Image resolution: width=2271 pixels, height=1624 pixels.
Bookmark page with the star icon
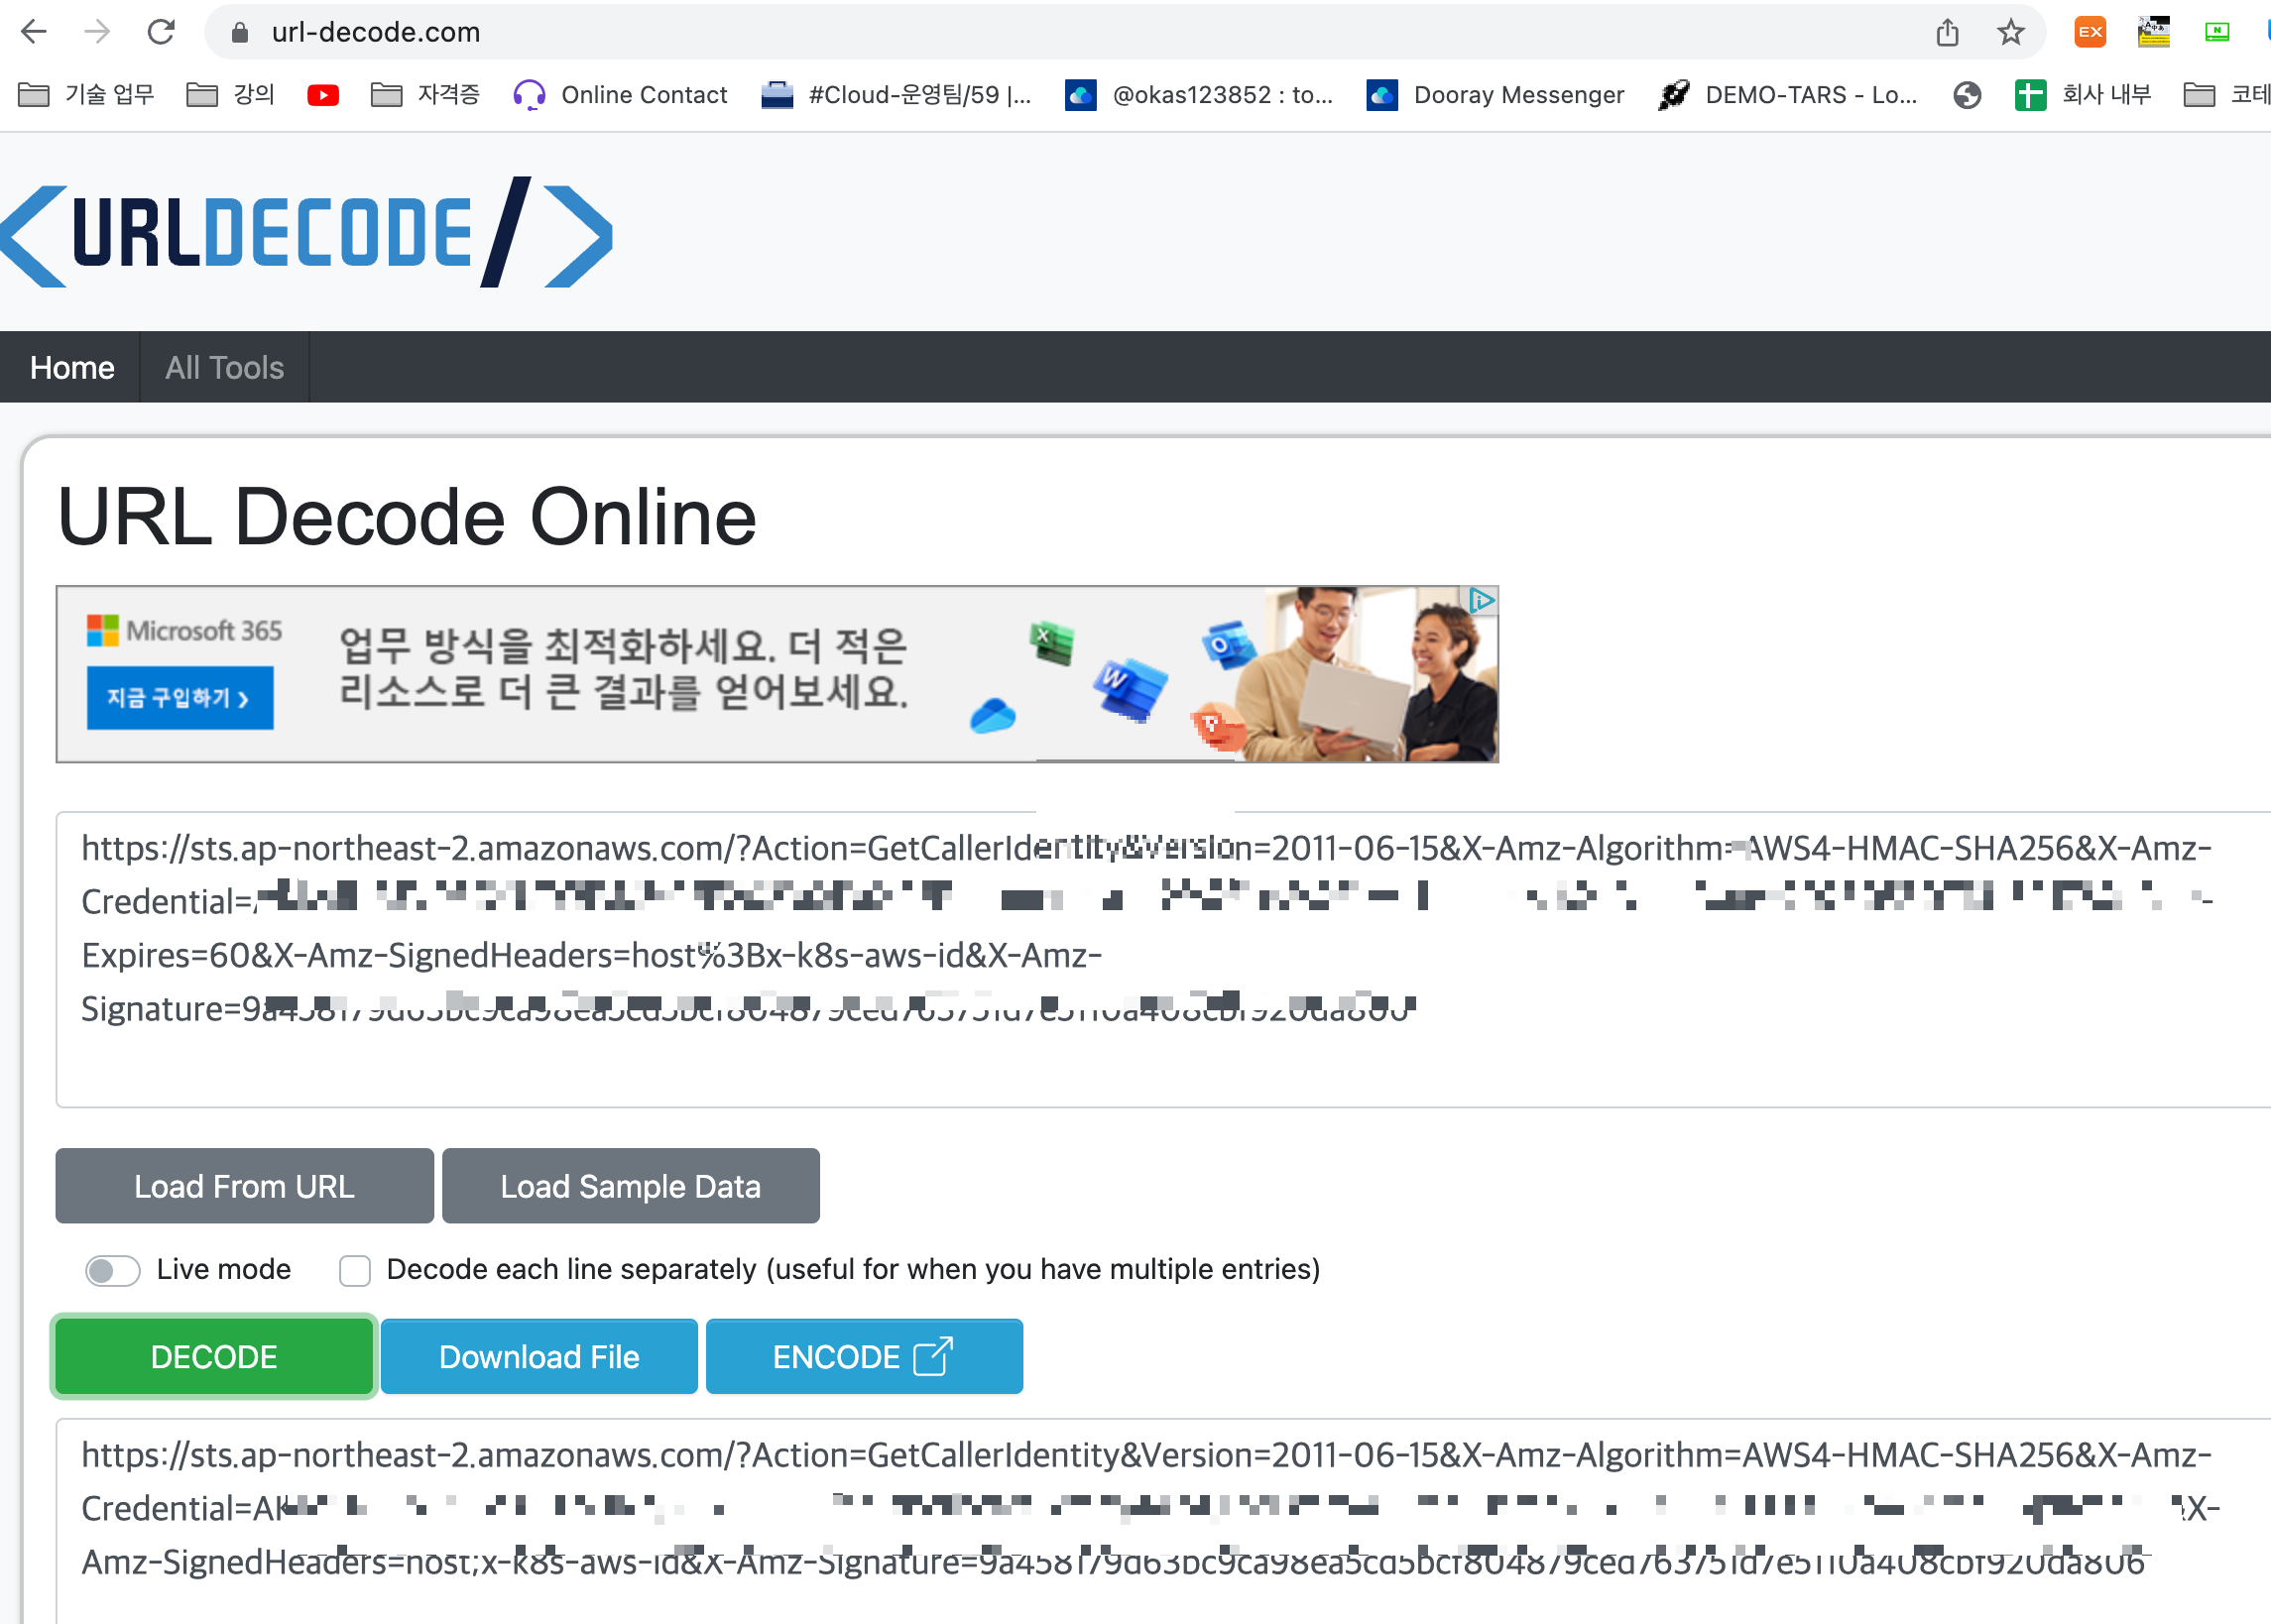(2010, 32)
